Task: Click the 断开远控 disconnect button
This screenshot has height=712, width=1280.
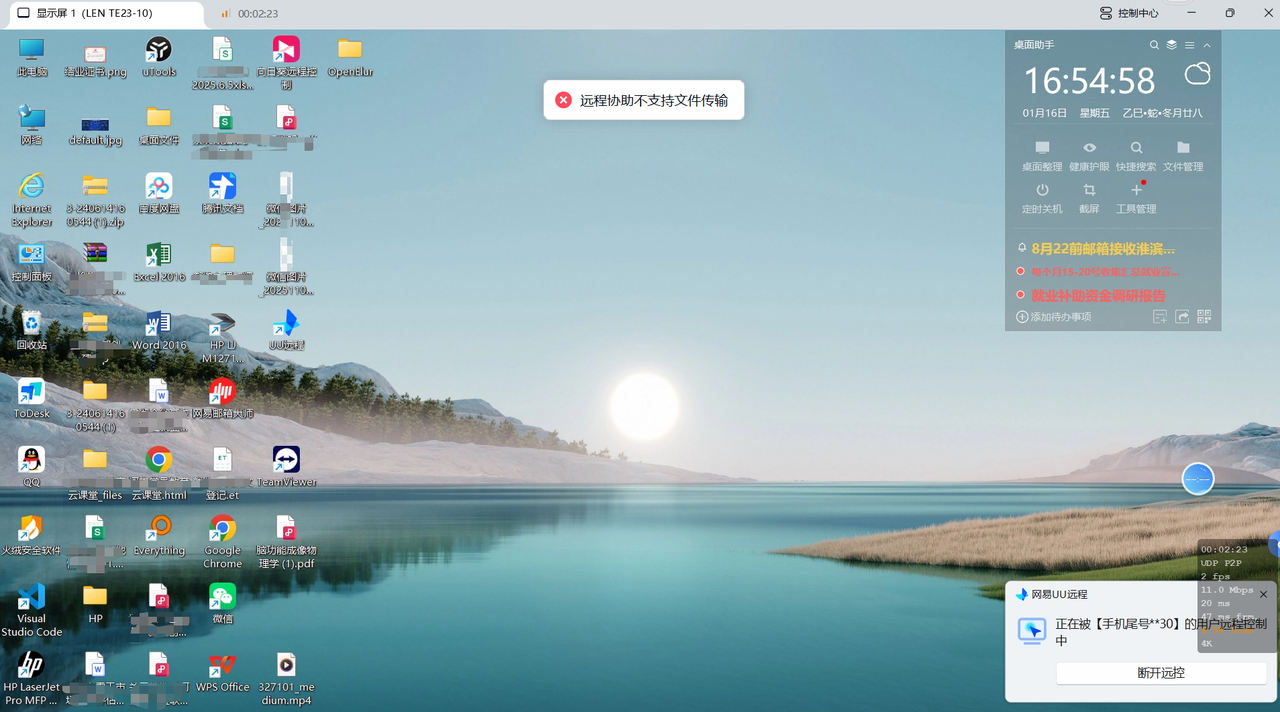Action: pos(1161,673)
